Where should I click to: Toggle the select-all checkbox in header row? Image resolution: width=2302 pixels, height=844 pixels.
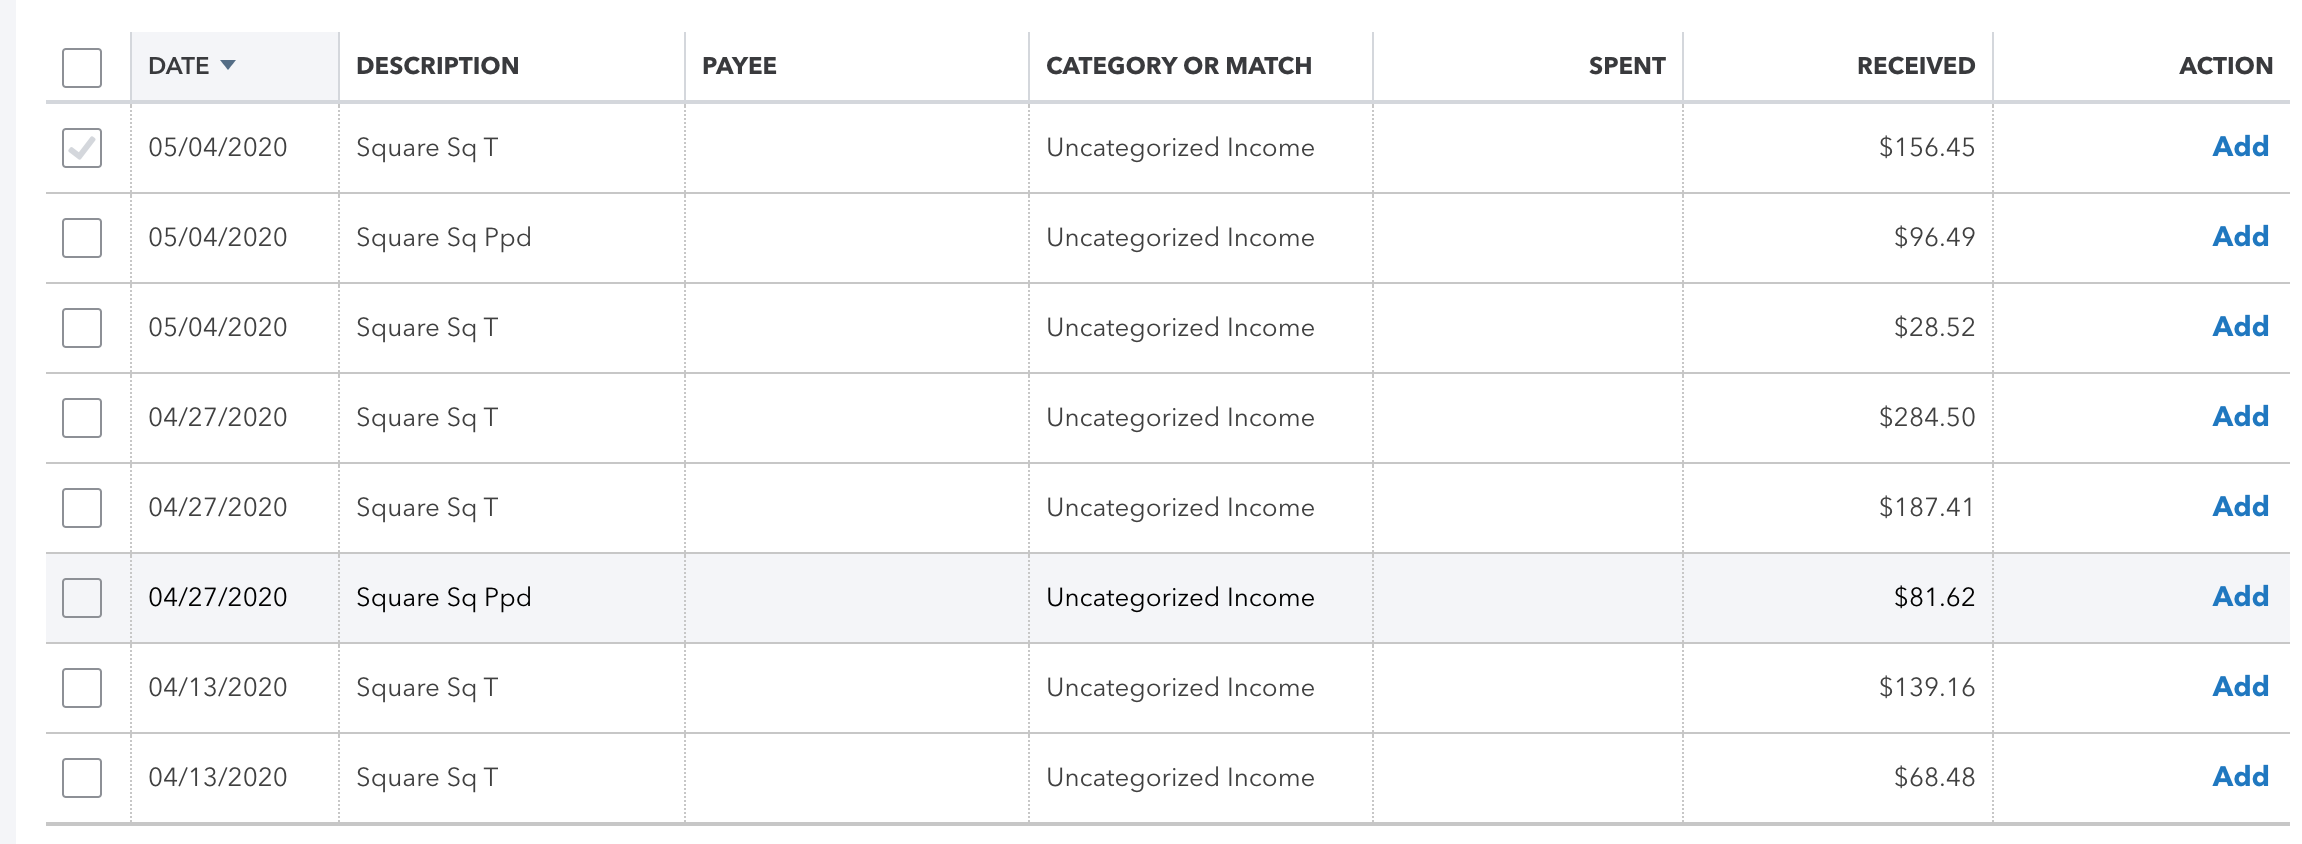[x=81, y=67]
